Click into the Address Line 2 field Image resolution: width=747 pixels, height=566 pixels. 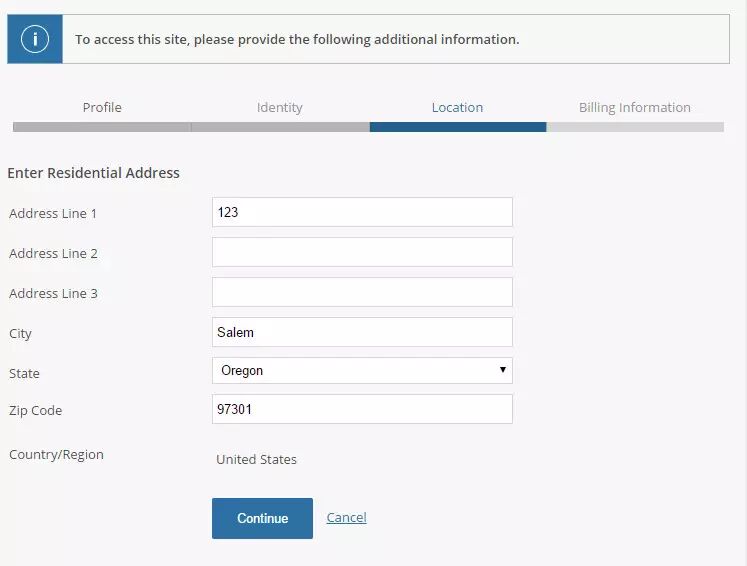pyautogui.click(x=362, y=252)
